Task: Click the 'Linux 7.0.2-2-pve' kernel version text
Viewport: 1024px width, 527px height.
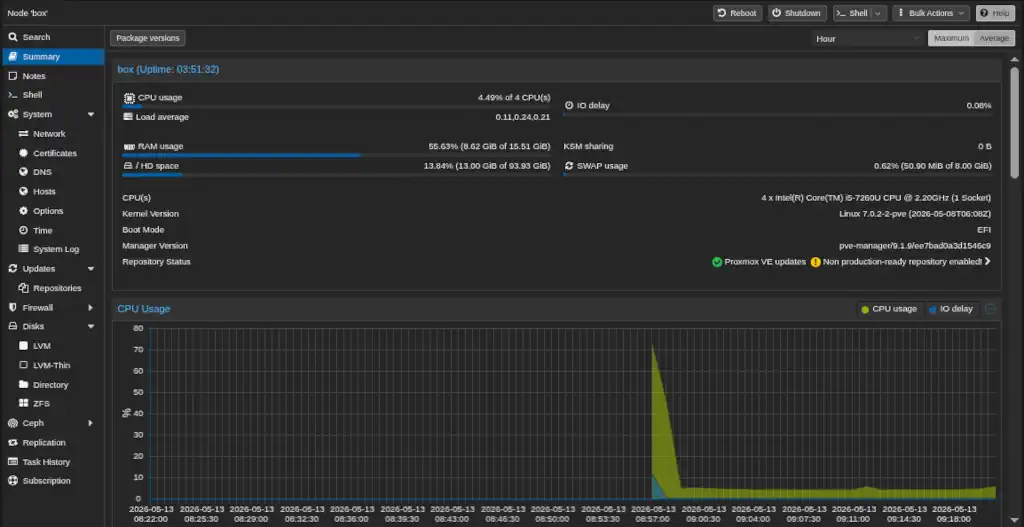Action: (x=915, y=214)
